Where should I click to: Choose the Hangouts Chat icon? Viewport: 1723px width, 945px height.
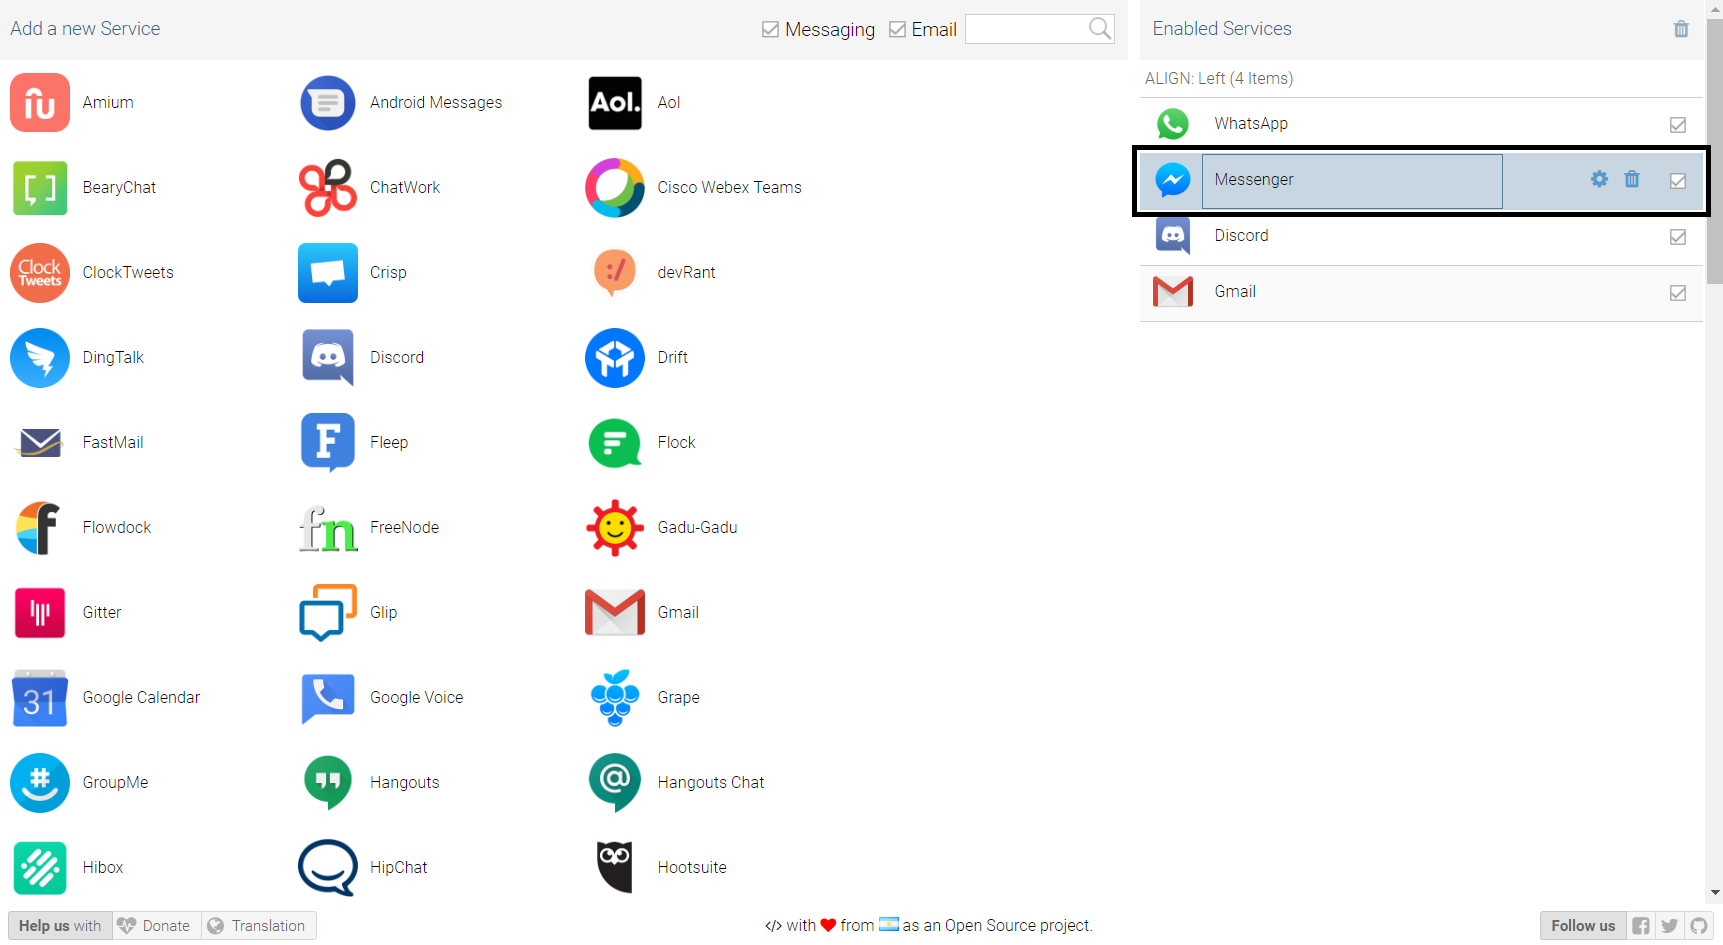tap(615, 782)
